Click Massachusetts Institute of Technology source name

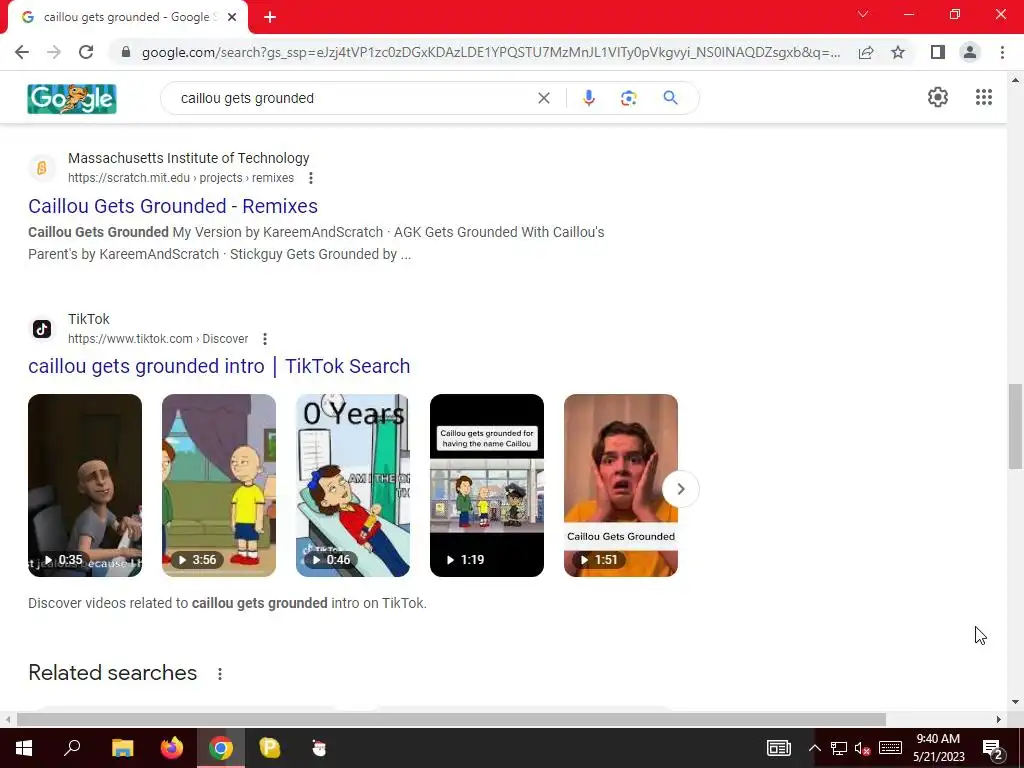click(x=189, y=158)
